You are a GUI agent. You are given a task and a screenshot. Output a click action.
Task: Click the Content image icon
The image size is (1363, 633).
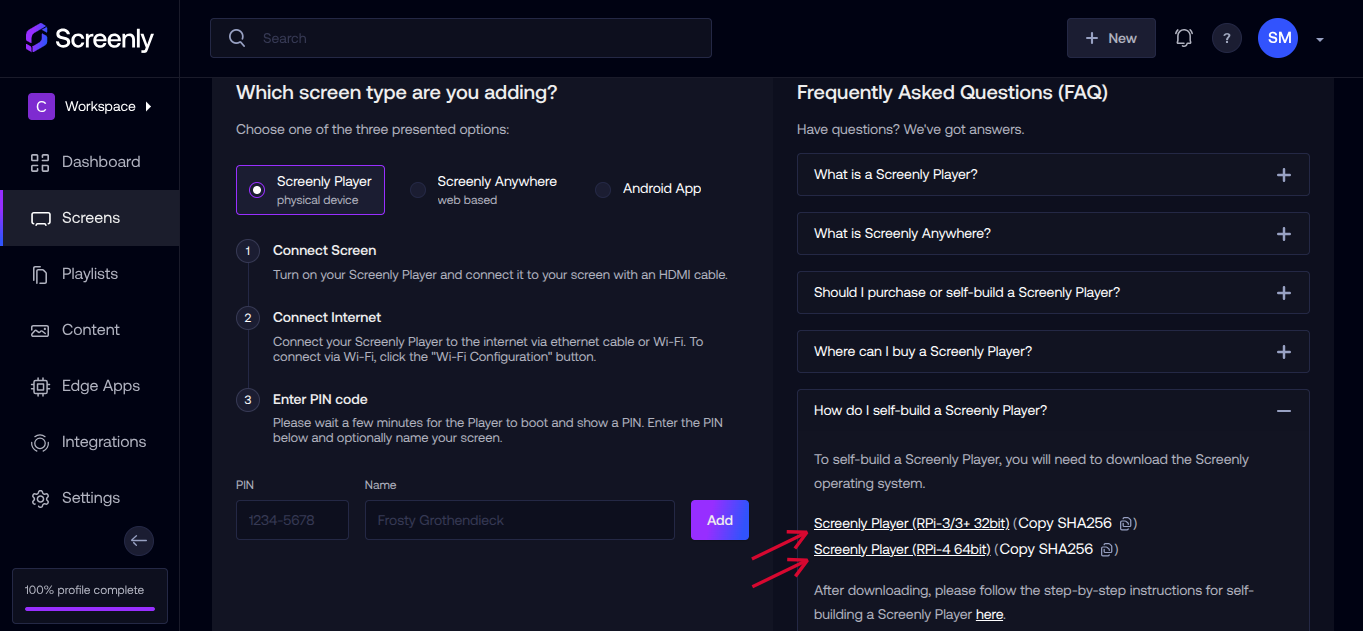tap(40, 330)
